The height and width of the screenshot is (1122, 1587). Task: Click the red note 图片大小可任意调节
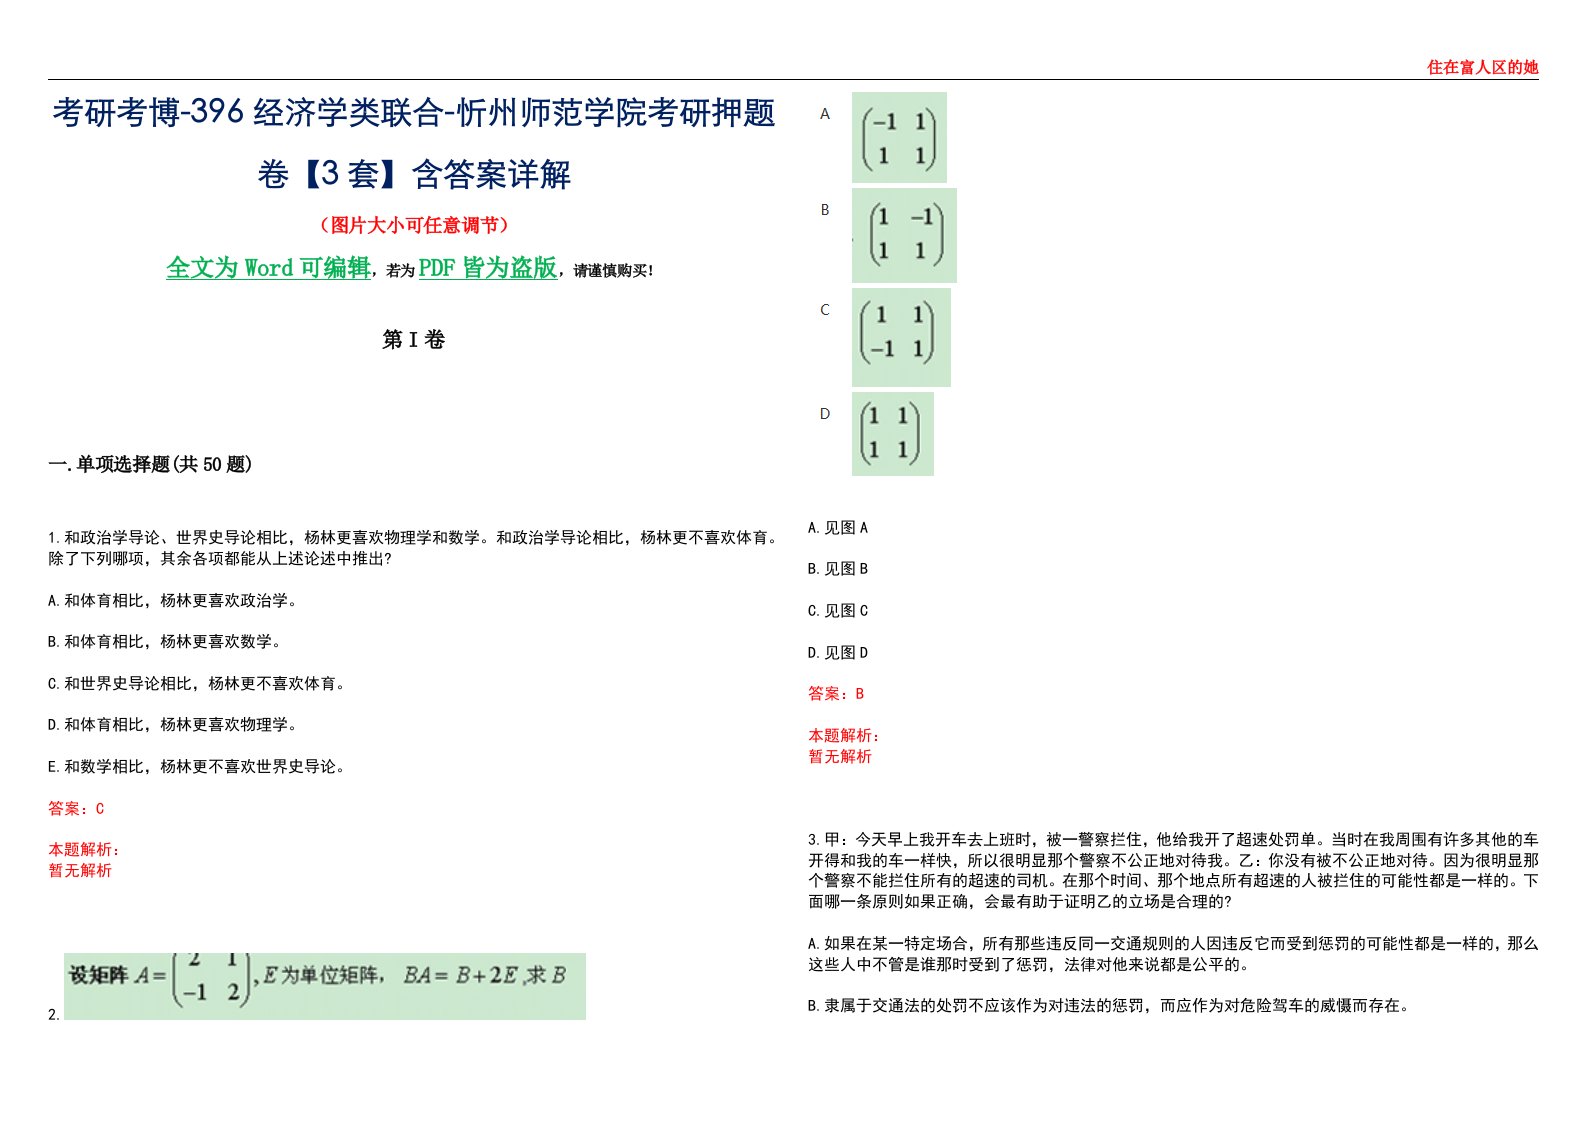click(413, 225)
